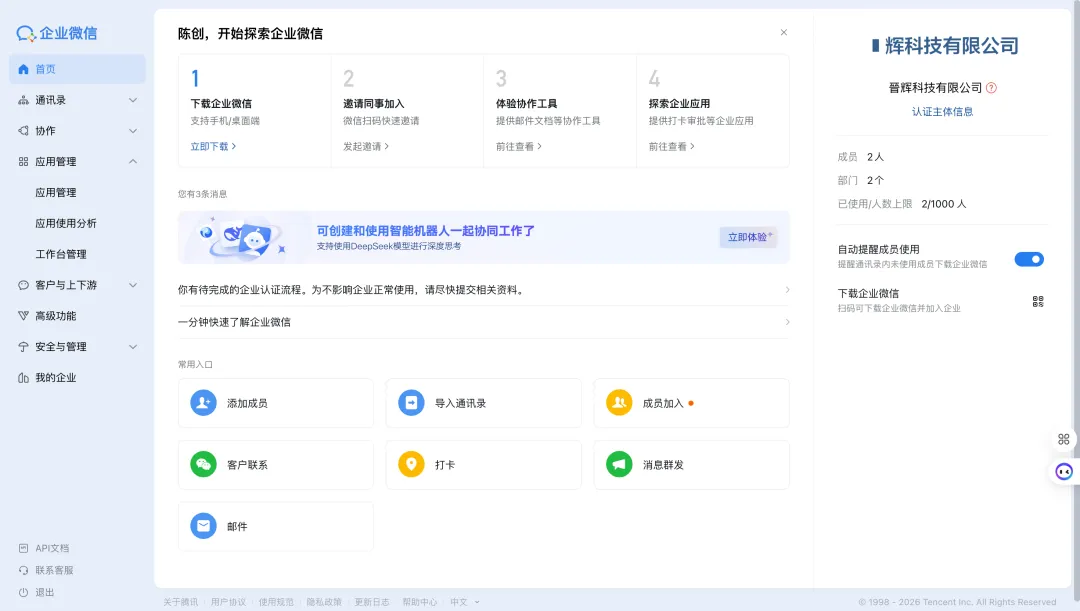This screenshot has height=611, width=1080.
Task: Click 前往查看 under 体验协作工具
Action: coord(519,146)
